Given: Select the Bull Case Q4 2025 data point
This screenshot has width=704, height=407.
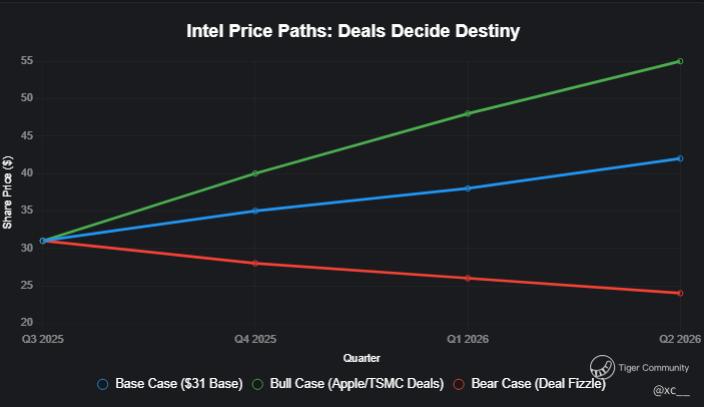Looking at the screenshot, I should (255, 173).
